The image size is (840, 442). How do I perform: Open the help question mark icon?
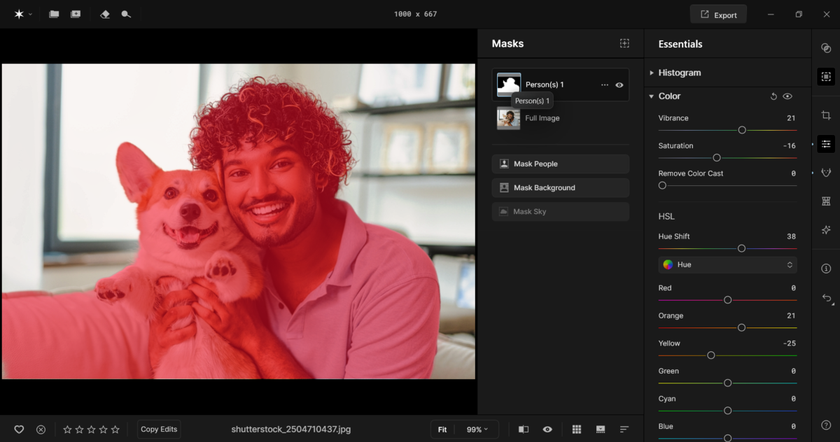tap(826, 425)
